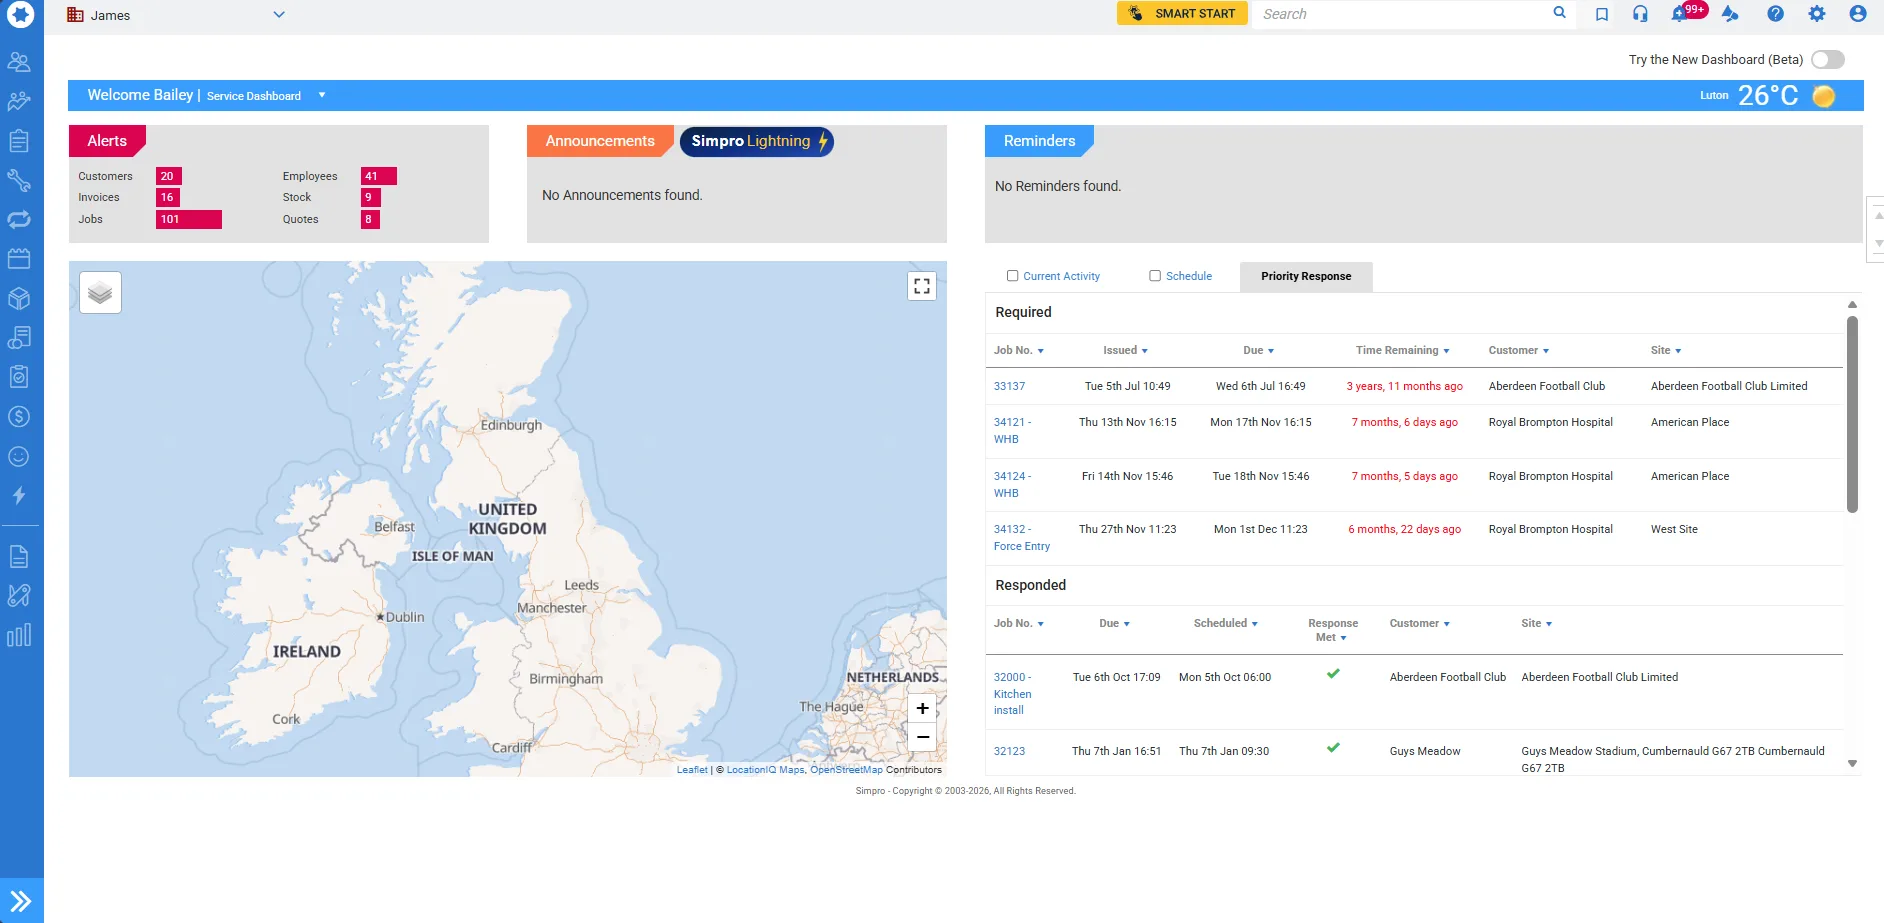Open Jobs alert count 101

point(189,219)
